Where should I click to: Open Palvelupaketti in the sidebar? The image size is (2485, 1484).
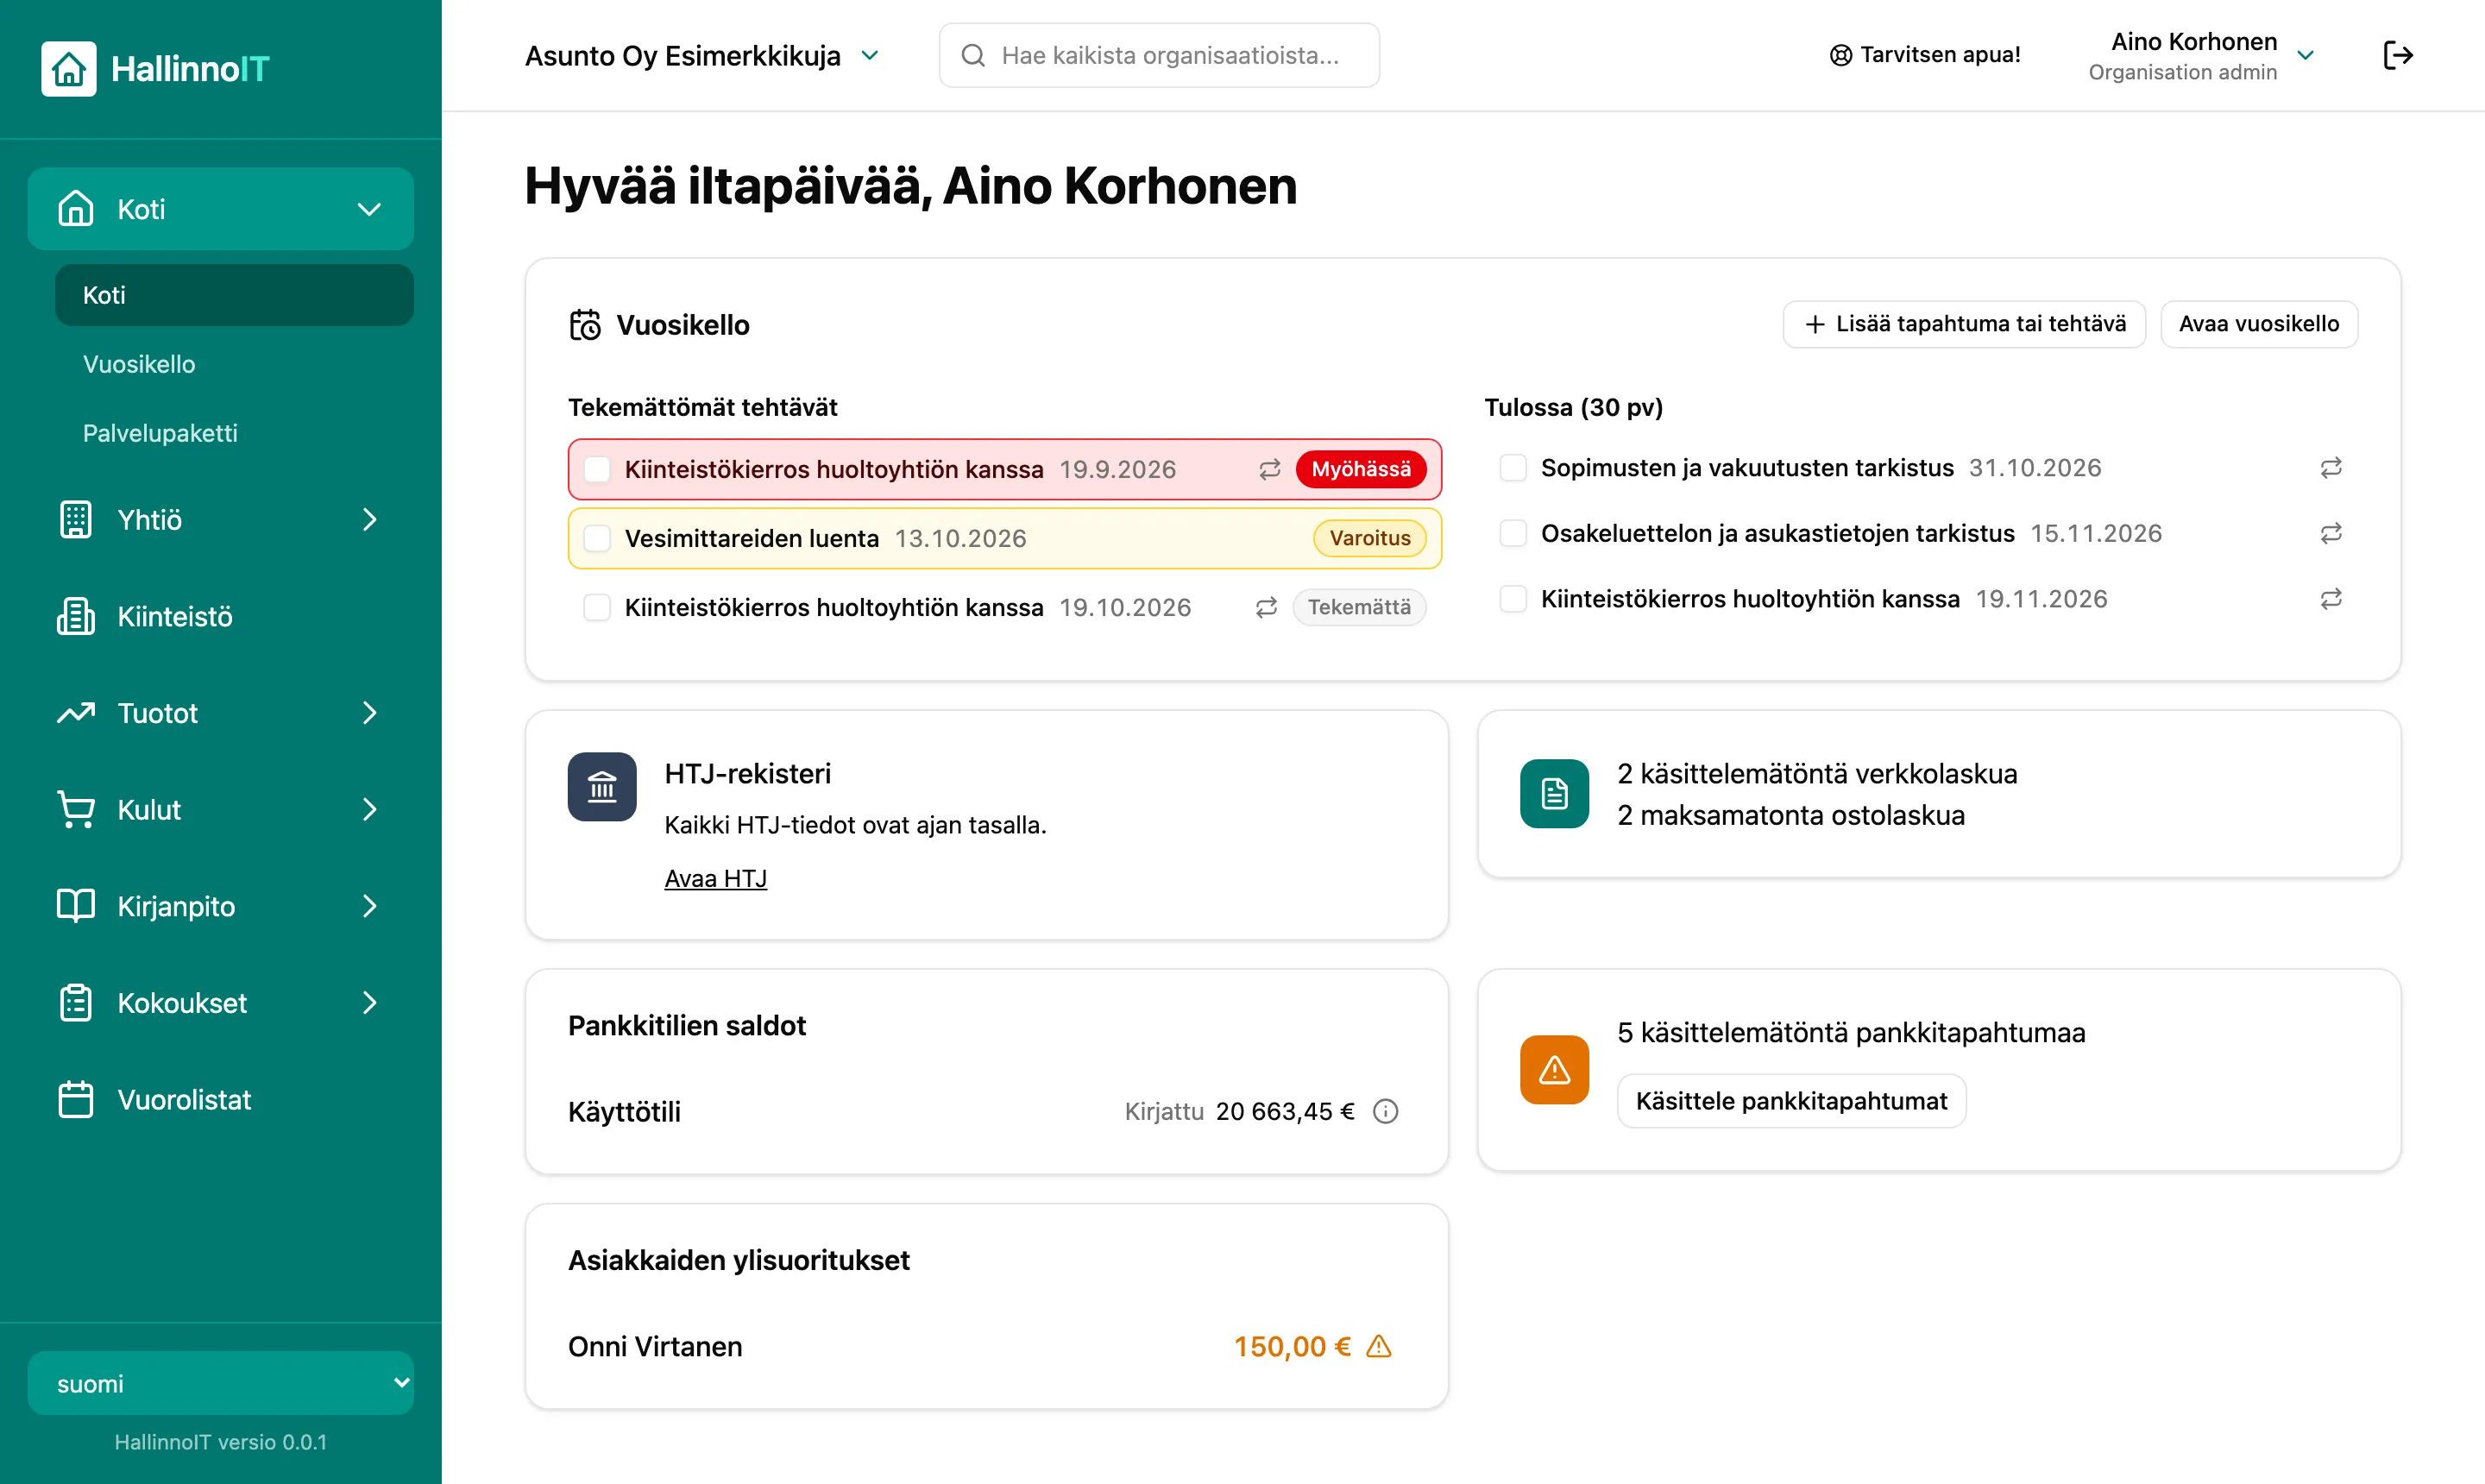tap(234, 433)
